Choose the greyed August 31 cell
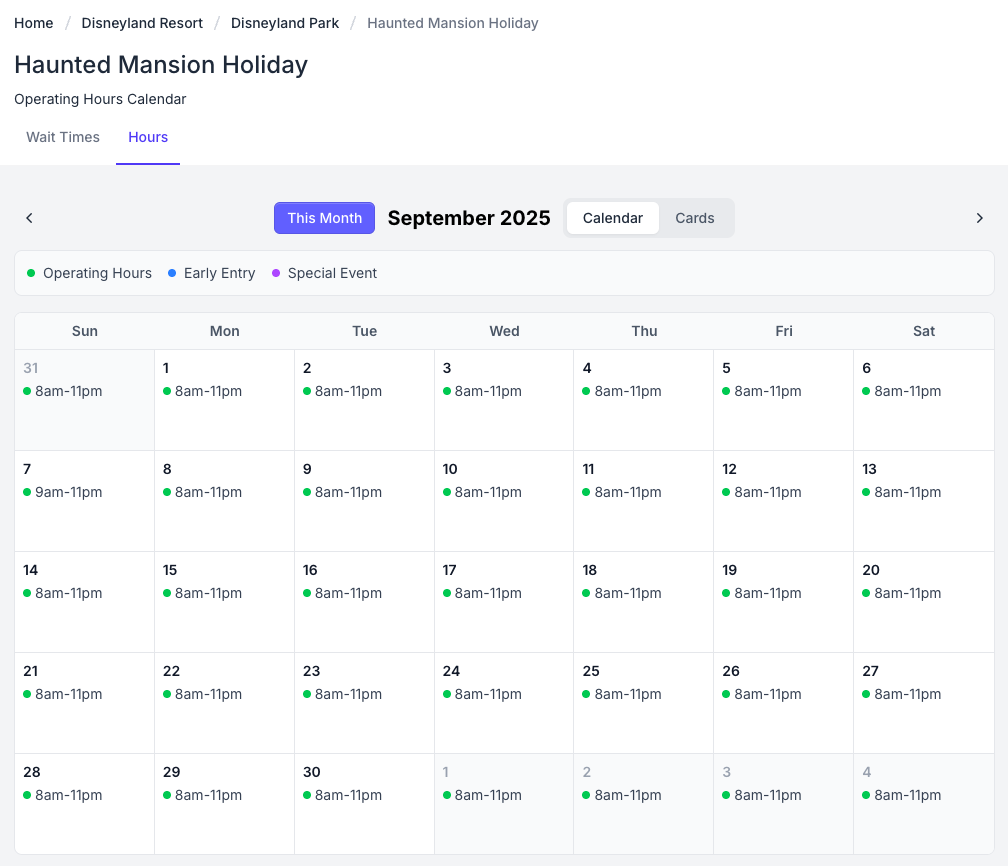Viewport: 1008px width, 866px height. 84,399
